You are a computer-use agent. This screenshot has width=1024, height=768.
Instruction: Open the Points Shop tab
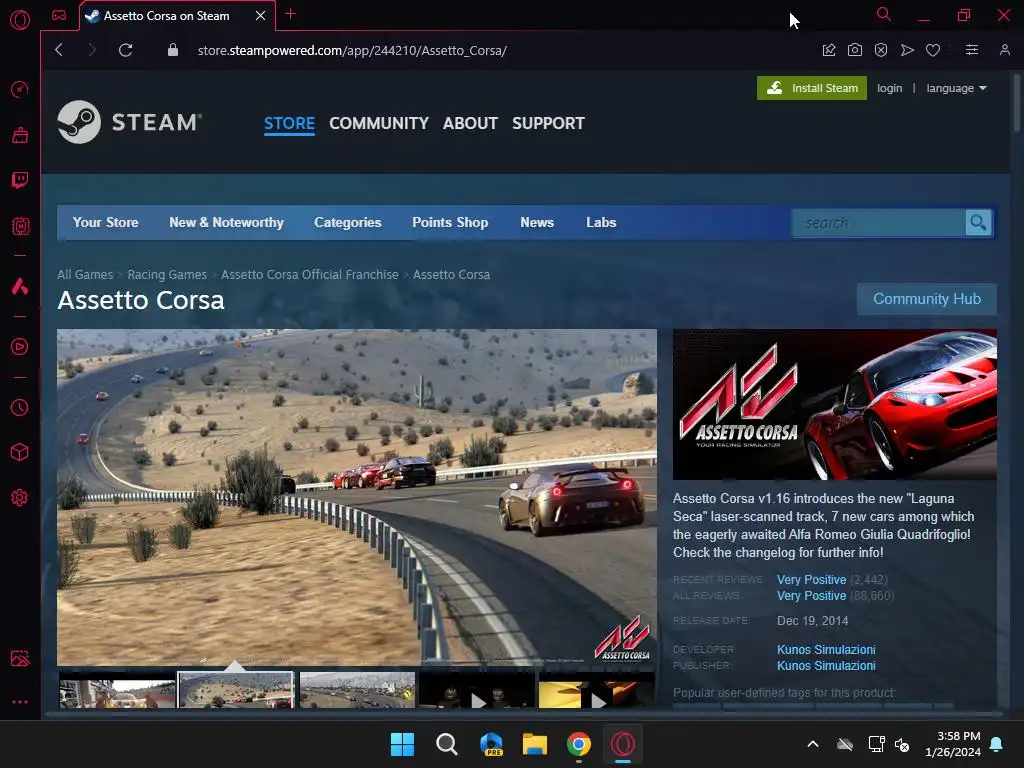click(450, 223)
